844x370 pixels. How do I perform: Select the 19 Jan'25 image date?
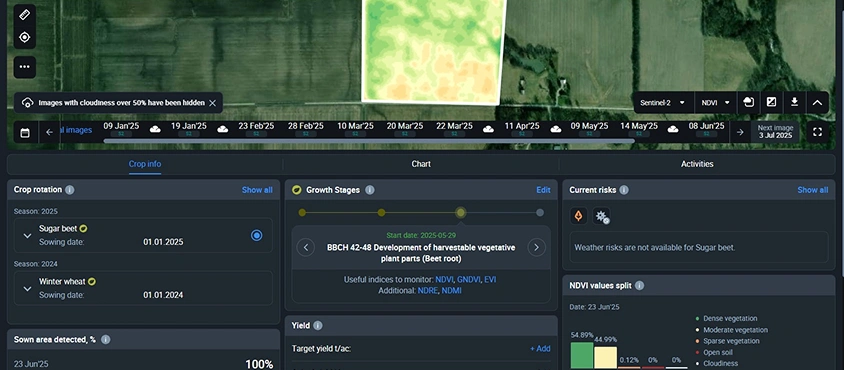tap(189, 129)
